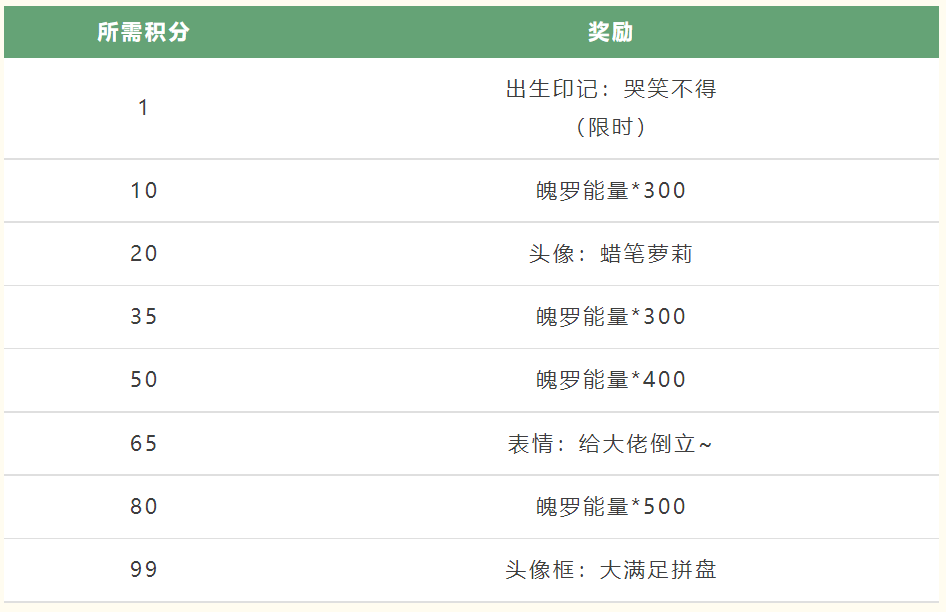The image size is (946, 612).
Task: Click the 所需积分 column header
Action: click(x=143, y=32)
